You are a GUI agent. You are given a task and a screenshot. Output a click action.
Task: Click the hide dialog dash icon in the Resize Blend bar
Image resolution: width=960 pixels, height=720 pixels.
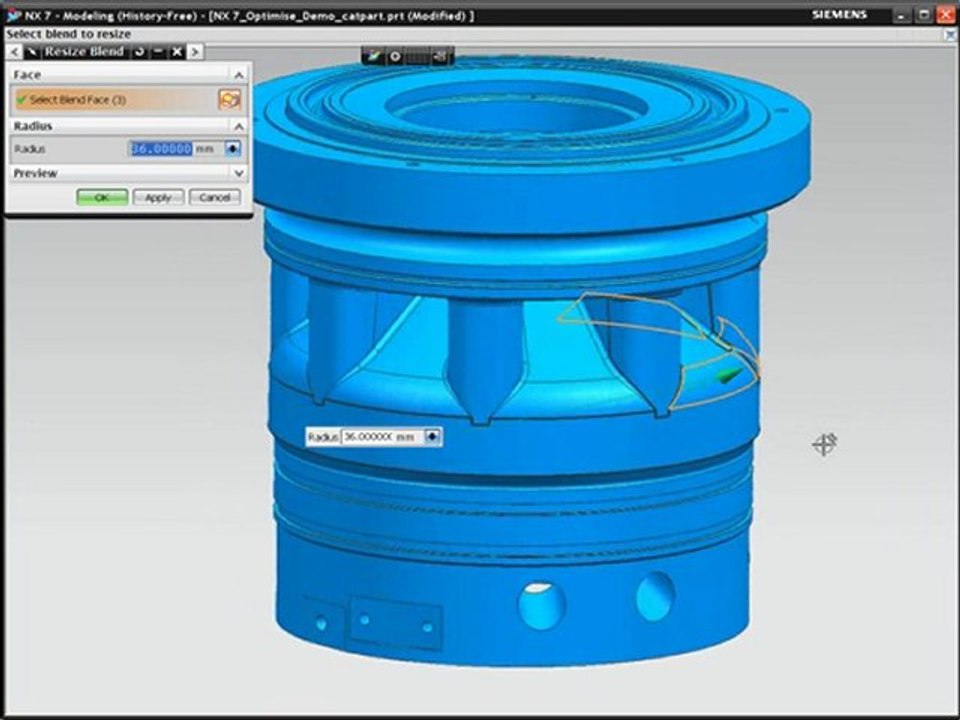(159, 51)
